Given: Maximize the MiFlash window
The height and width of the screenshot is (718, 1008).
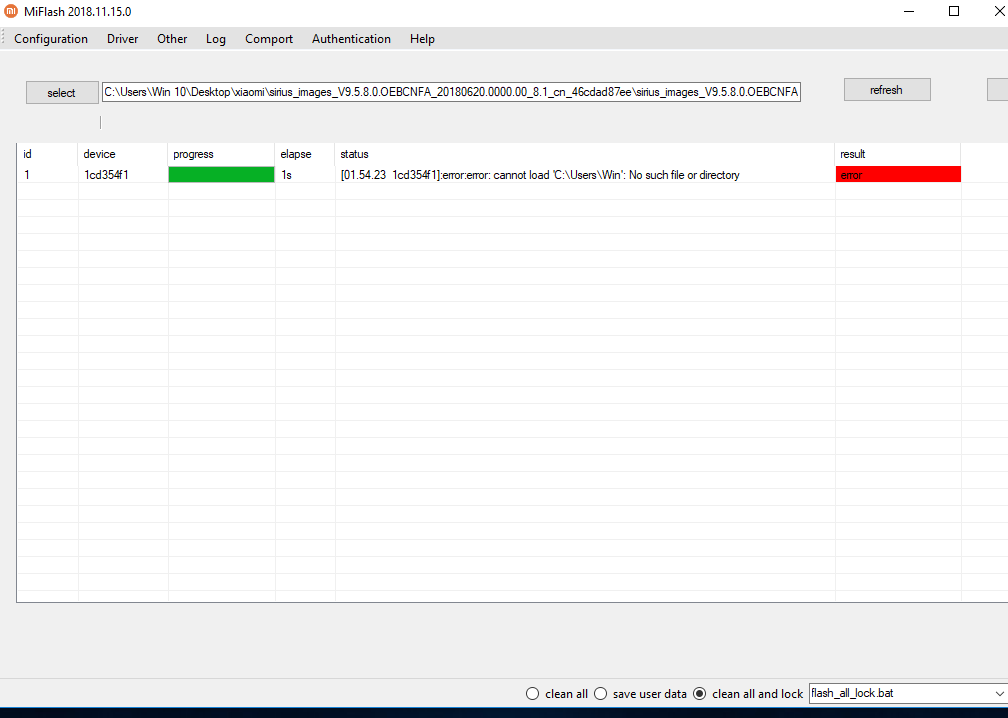Looking at the screenshot, I should (954, 12).
